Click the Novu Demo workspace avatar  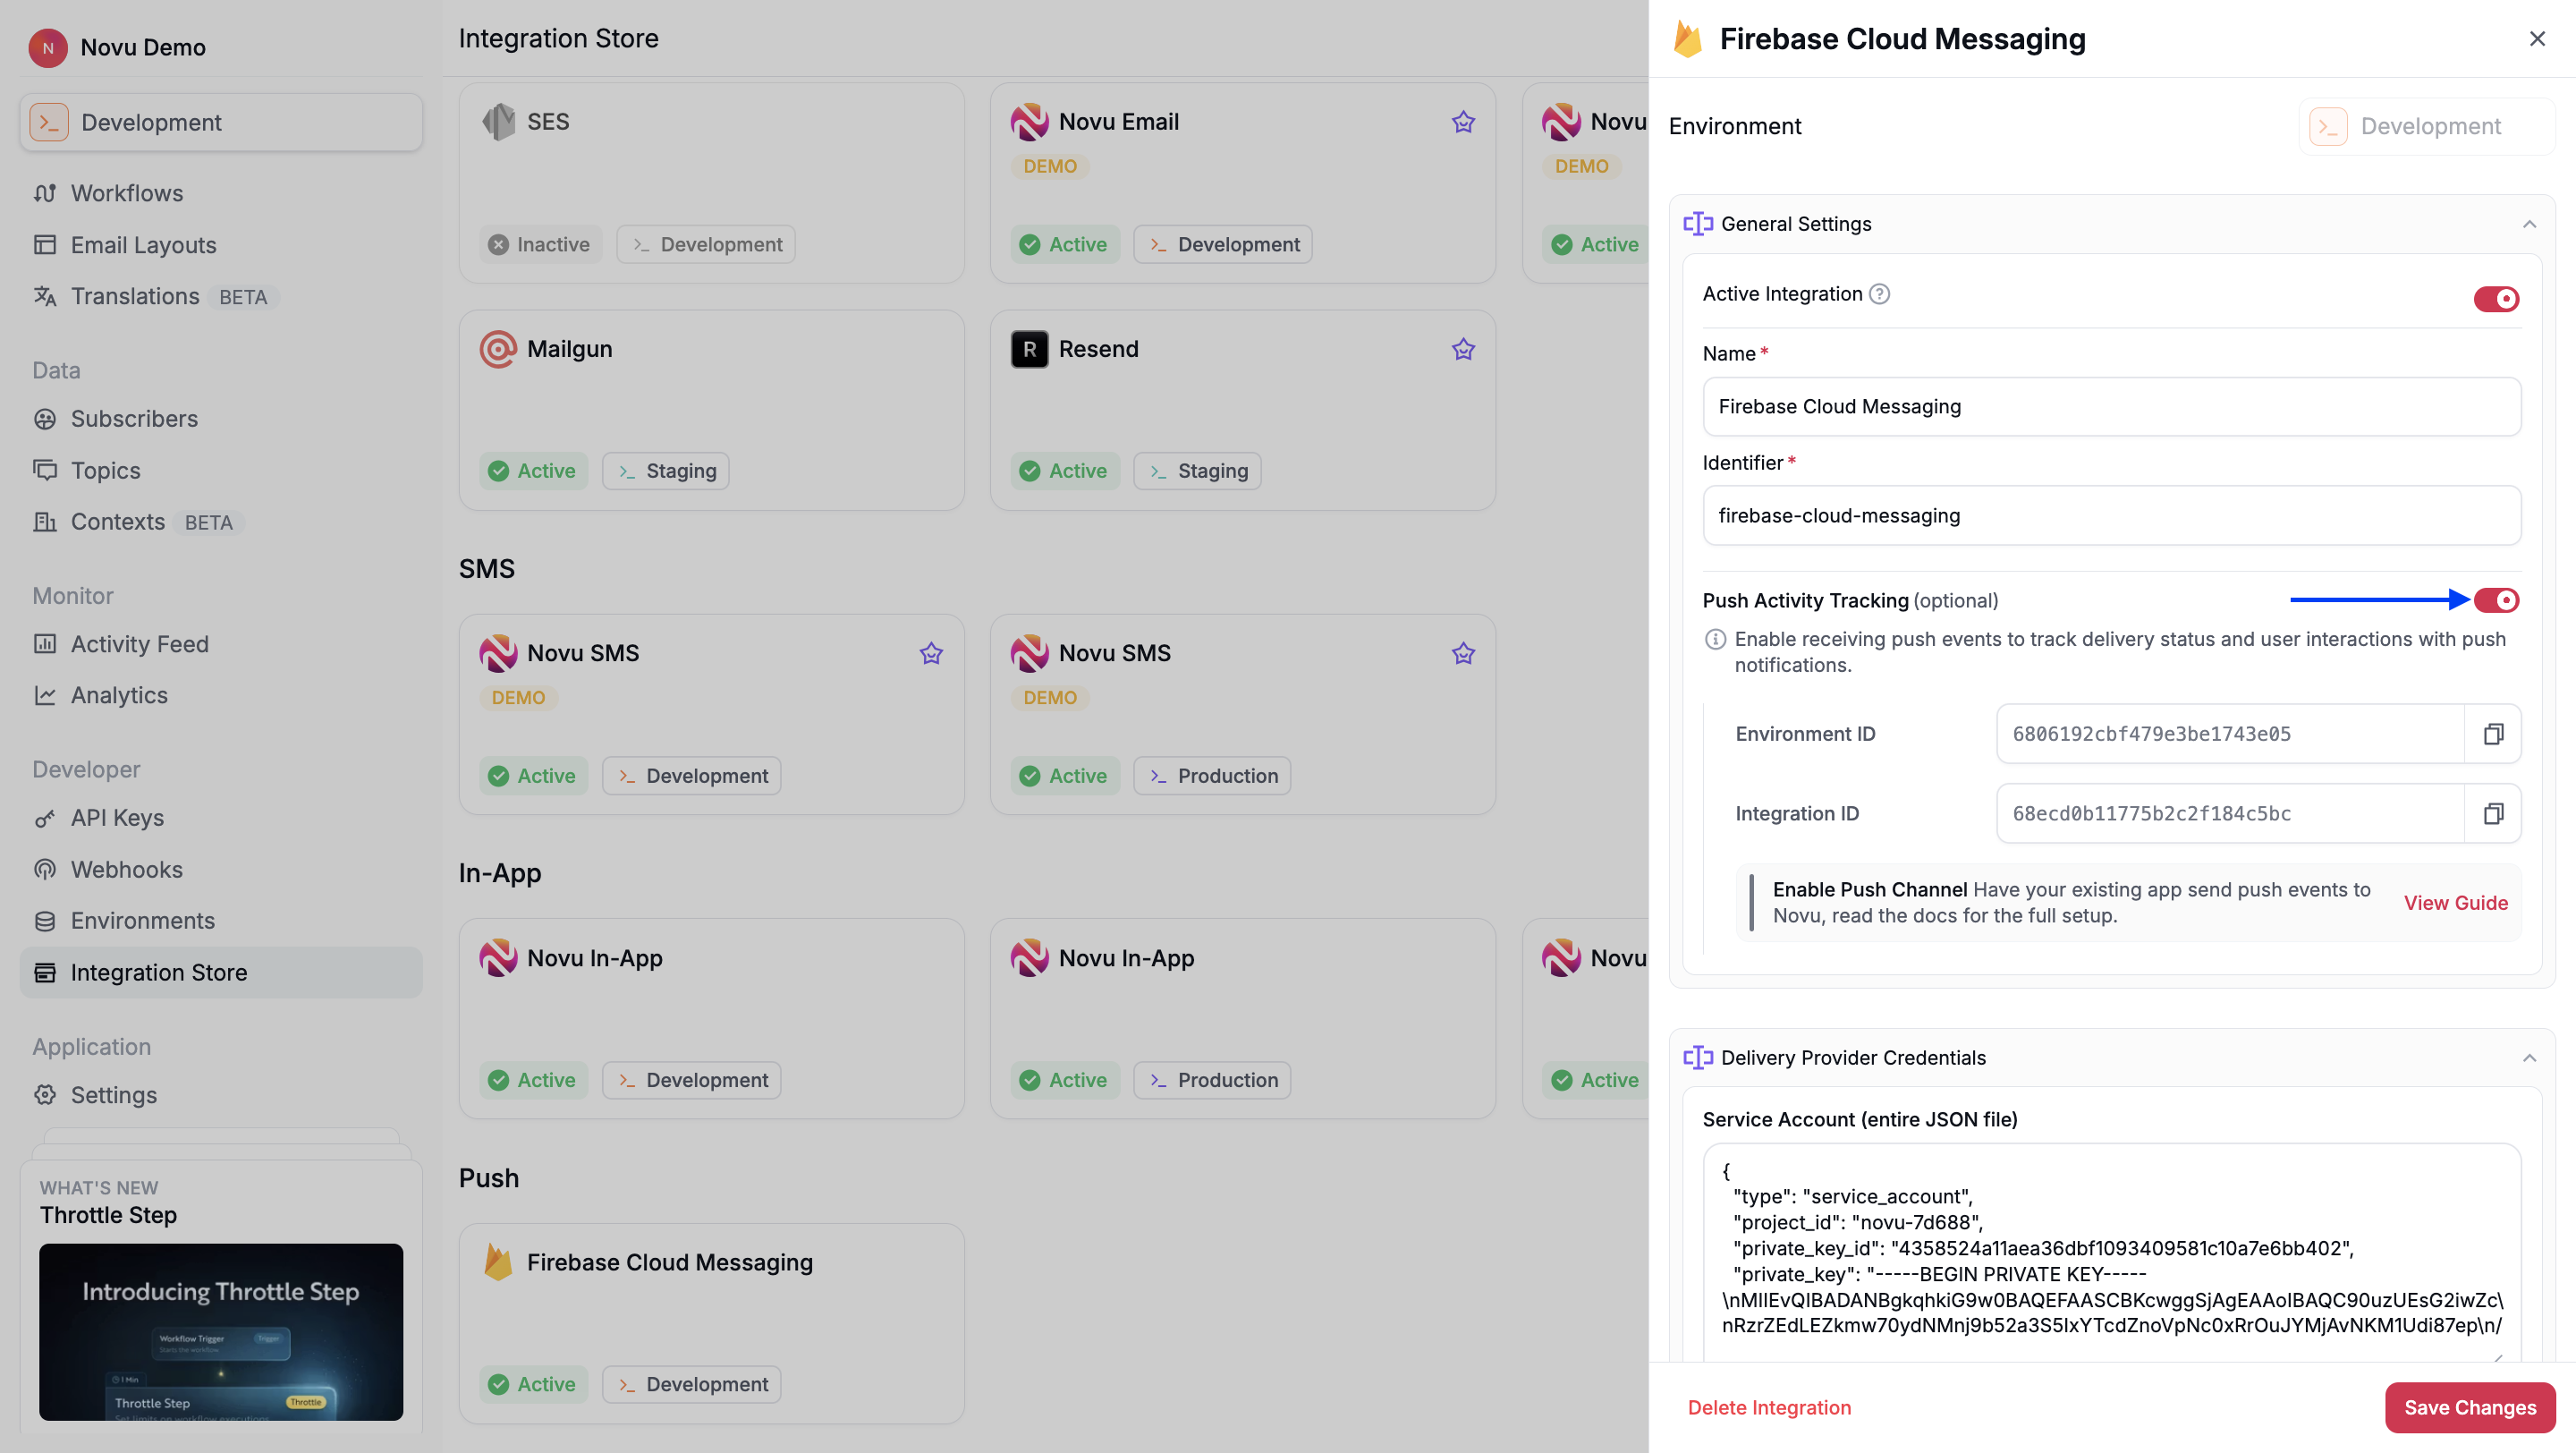47,47
